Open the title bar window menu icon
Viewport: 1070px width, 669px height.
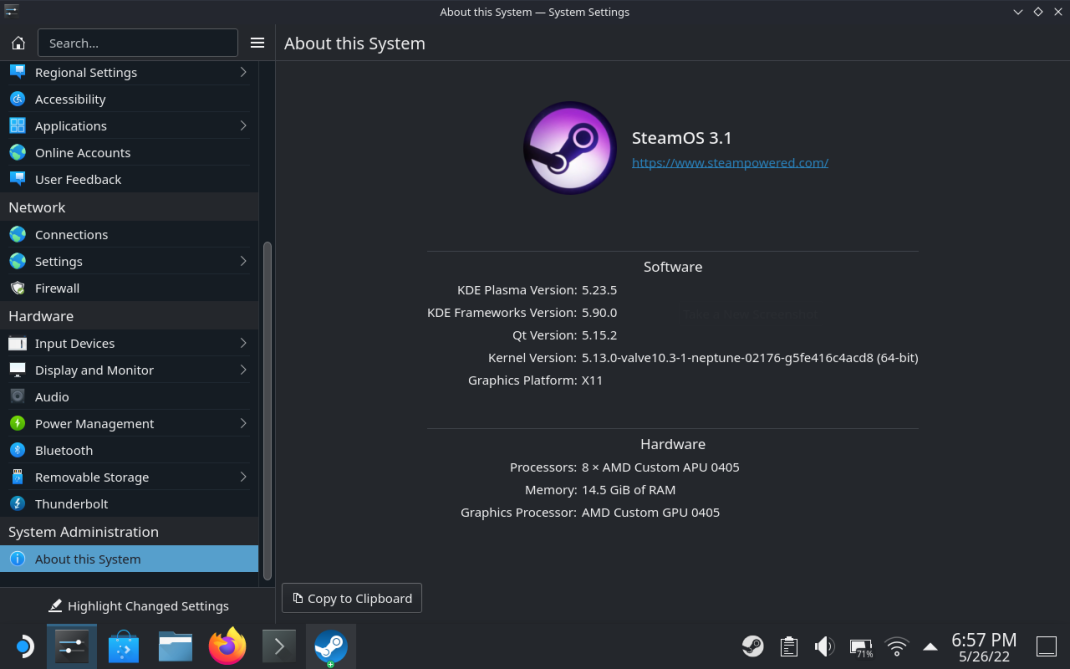click(11, 10)
